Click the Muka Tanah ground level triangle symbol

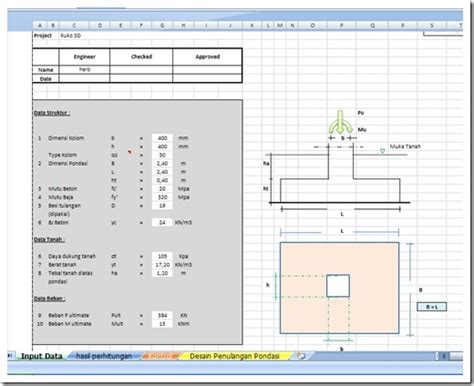(382, 151)
